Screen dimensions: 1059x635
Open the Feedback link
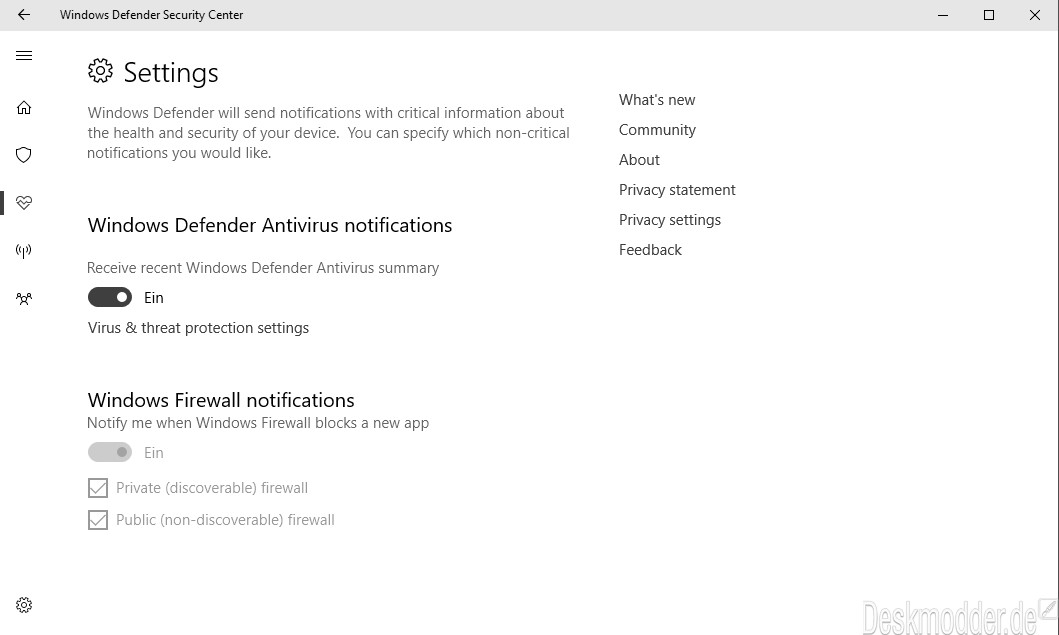point(650,250)
